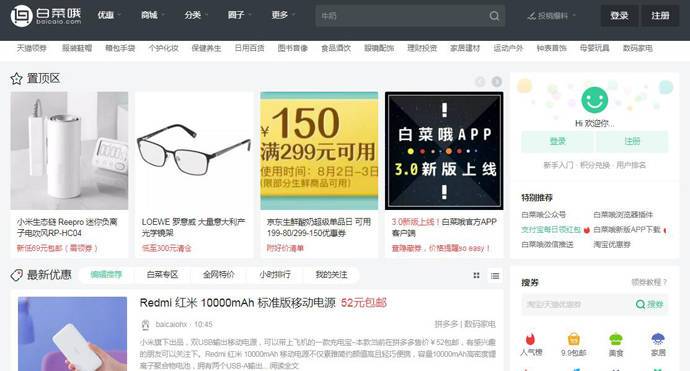
Task: Open the 支付宝每日领红包 link
Action: 551,230
